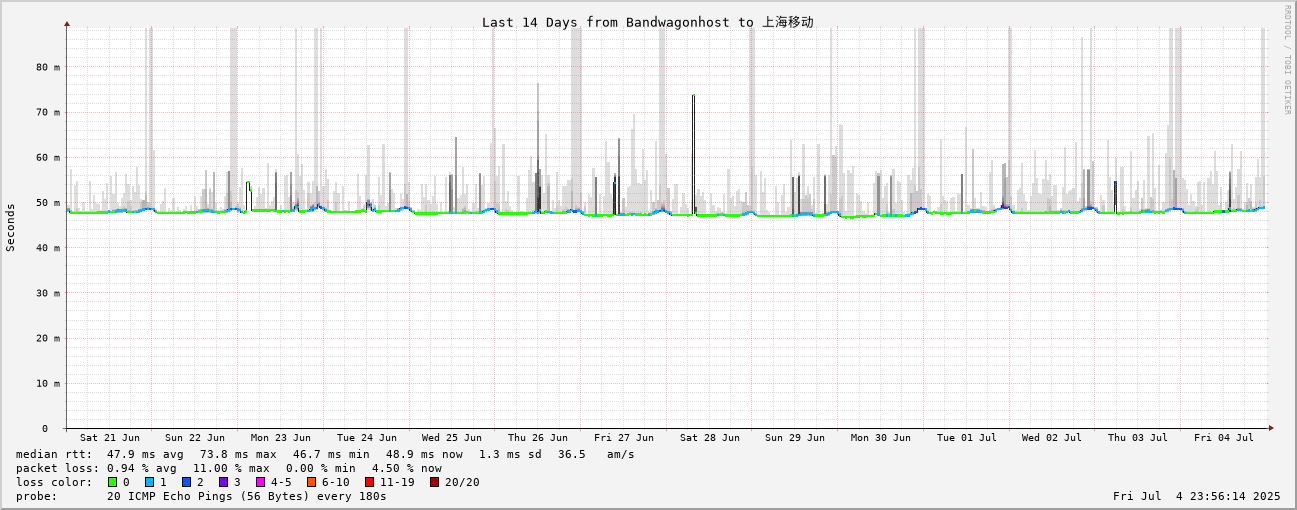Click the 'Seconds' vertical axis label
The width and height of the screenshot is (1297, 510).
11,228
